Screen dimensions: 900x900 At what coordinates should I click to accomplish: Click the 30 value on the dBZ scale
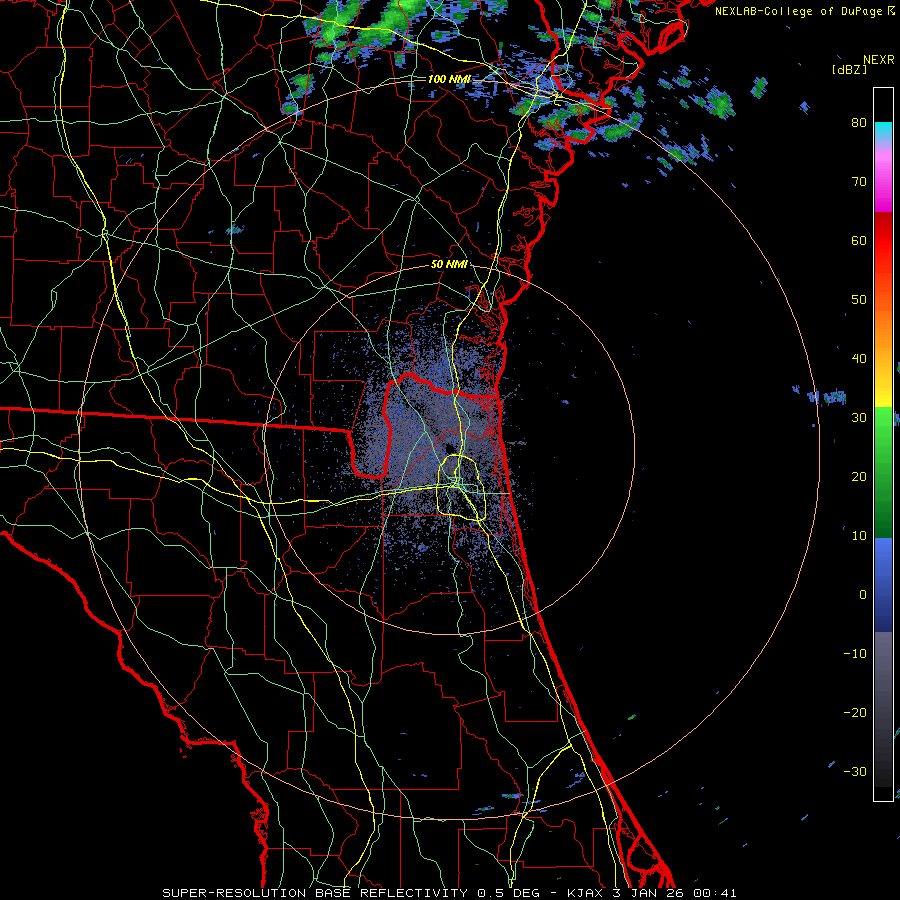click(859, 417)
